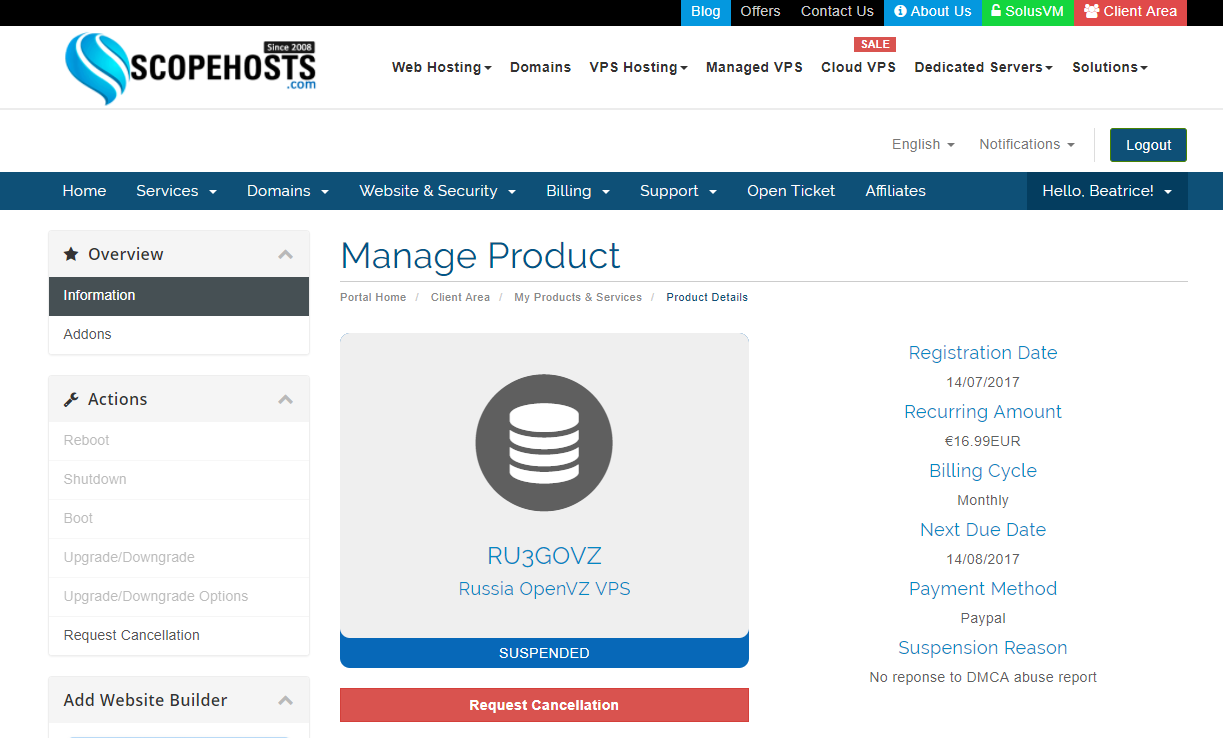
Task: Click the wrench icon beside Actions
Action: (71, 399)
